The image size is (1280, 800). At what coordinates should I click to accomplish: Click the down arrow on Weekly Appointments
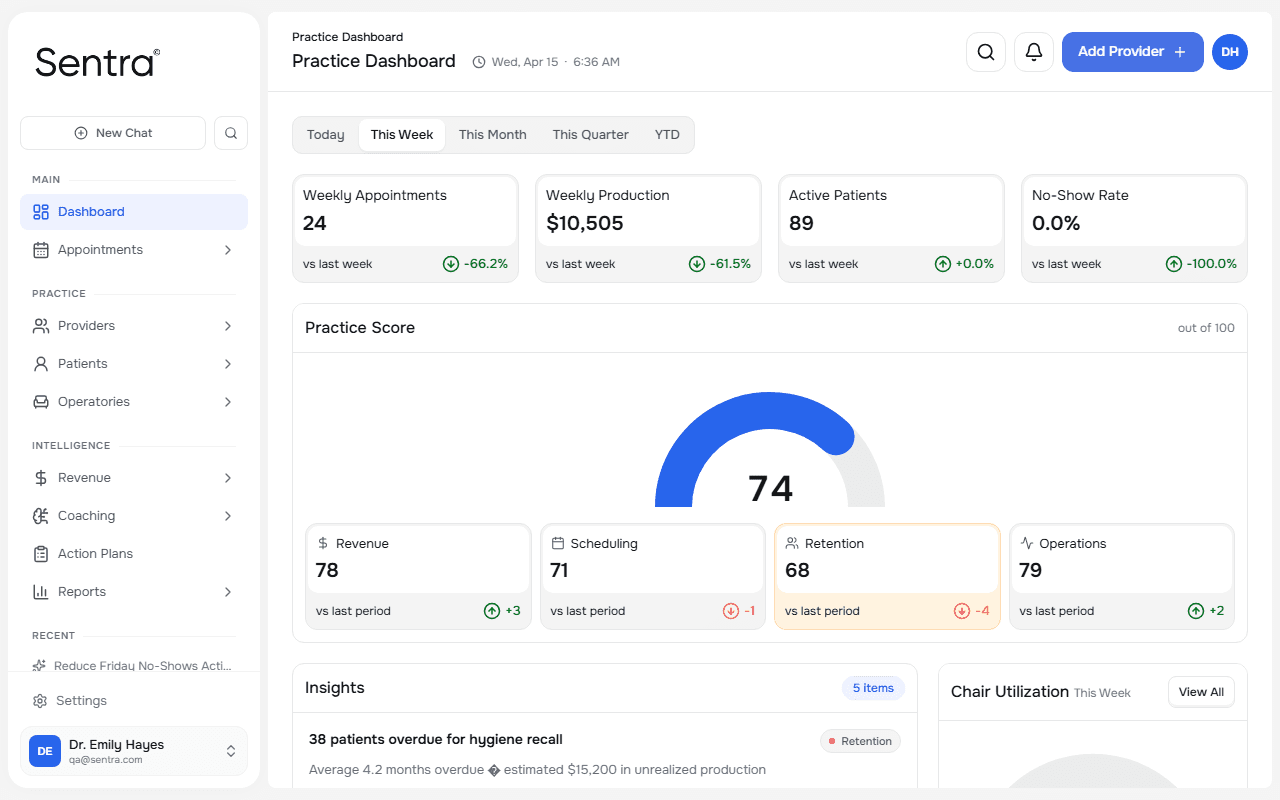pyautogui.click(x=451, y=264)
